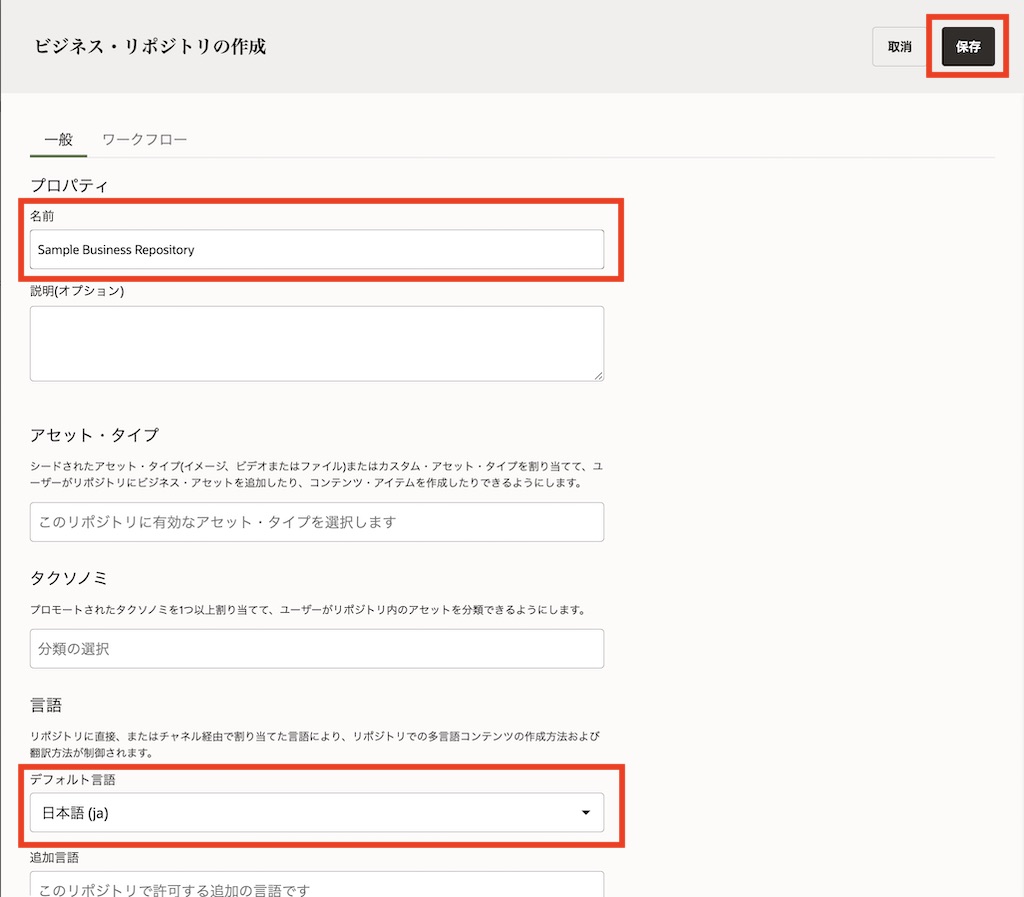1024x897 pixels.
Task: Click the 名前 field containing Sample Business Repository
Action: click(316, 250)
